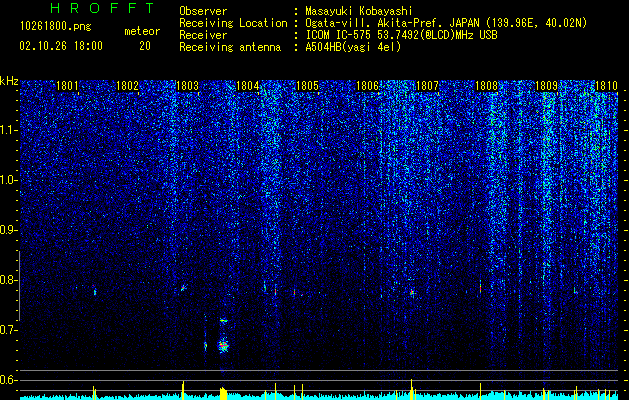The image size is (629, 400).
Task: Click the 1809 time marker
Action: click(x=547, y=86)
